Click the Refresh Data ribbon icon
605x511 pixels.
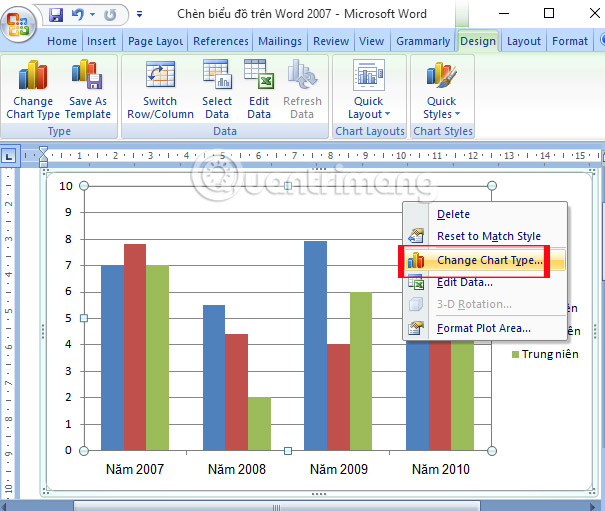[x=302, y=90]
